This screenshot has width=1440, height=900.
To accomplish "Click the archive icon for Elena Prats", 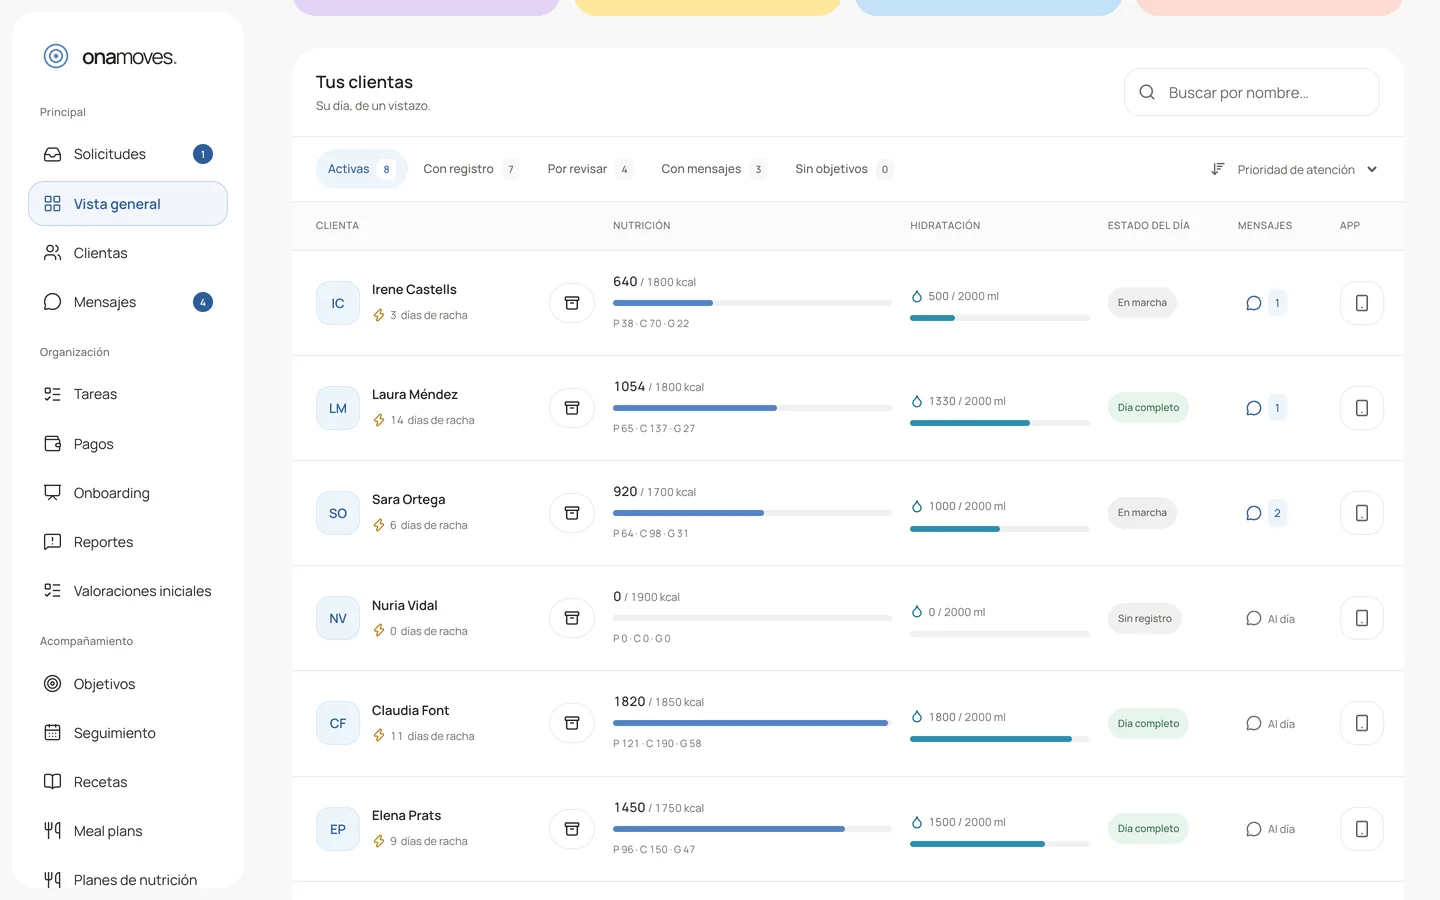I will click(572, 829).
